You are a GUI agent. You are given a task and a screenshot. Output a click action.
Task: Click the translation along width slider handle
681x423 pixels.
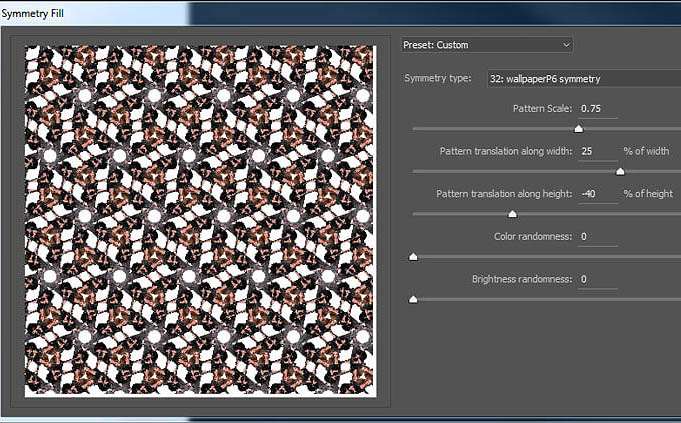click(620, 171)
